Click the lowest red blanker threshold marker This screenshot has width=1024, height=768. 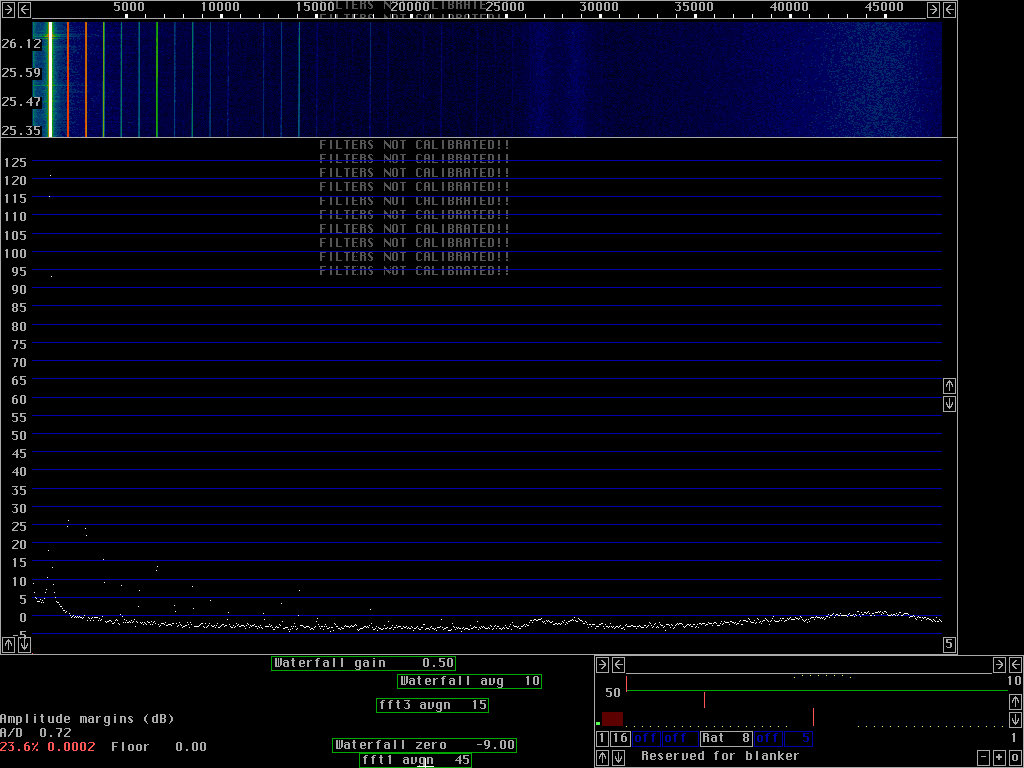tap(814, 716)
